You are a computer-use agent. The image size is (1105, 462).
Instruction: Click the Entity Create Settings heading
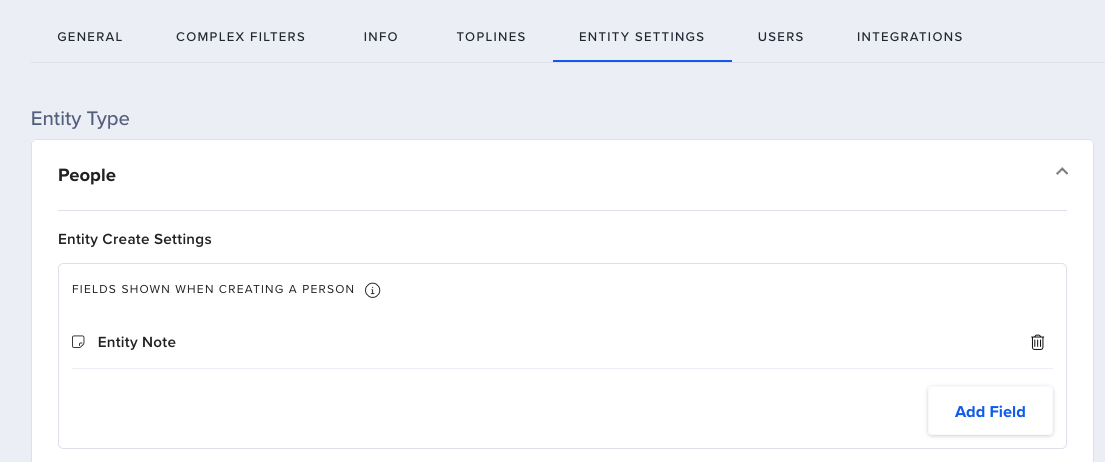click(135, 239)
